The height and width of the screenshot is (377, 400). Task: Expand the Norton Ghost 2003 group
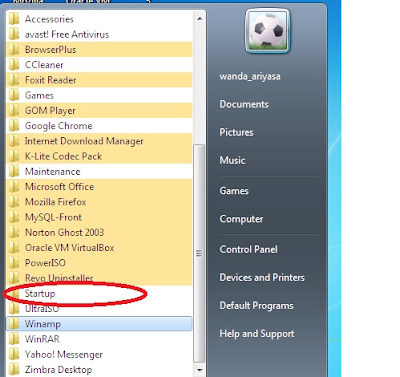click(99, 232)
